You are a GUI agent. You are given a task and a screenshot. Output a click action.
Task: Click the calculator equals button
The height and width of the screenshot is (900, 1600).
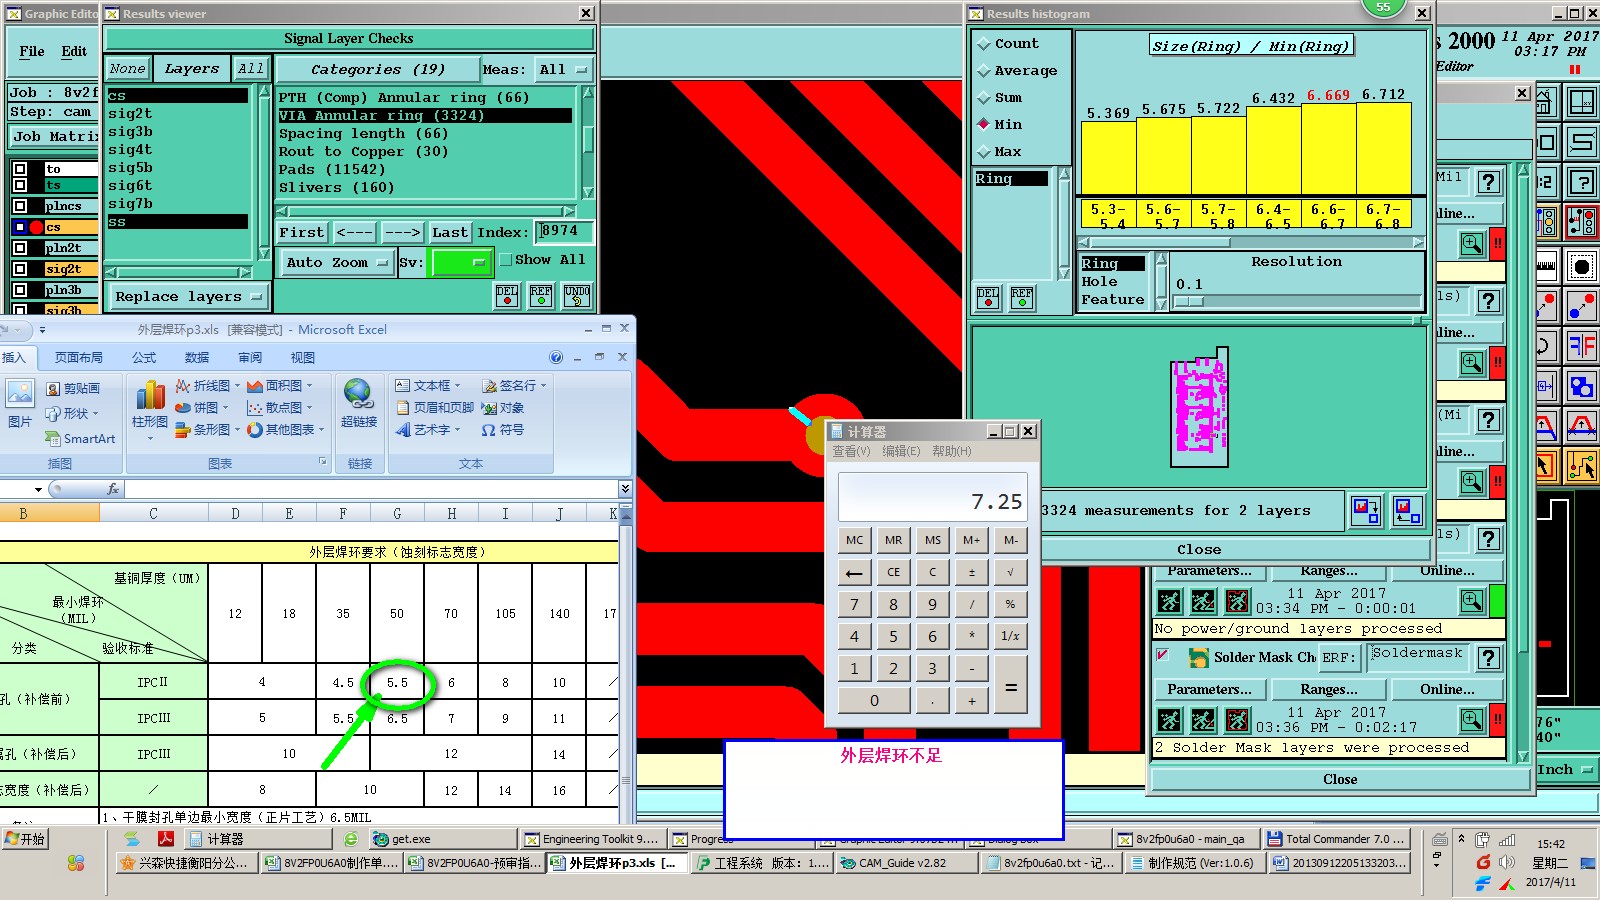click(1010, 685)
